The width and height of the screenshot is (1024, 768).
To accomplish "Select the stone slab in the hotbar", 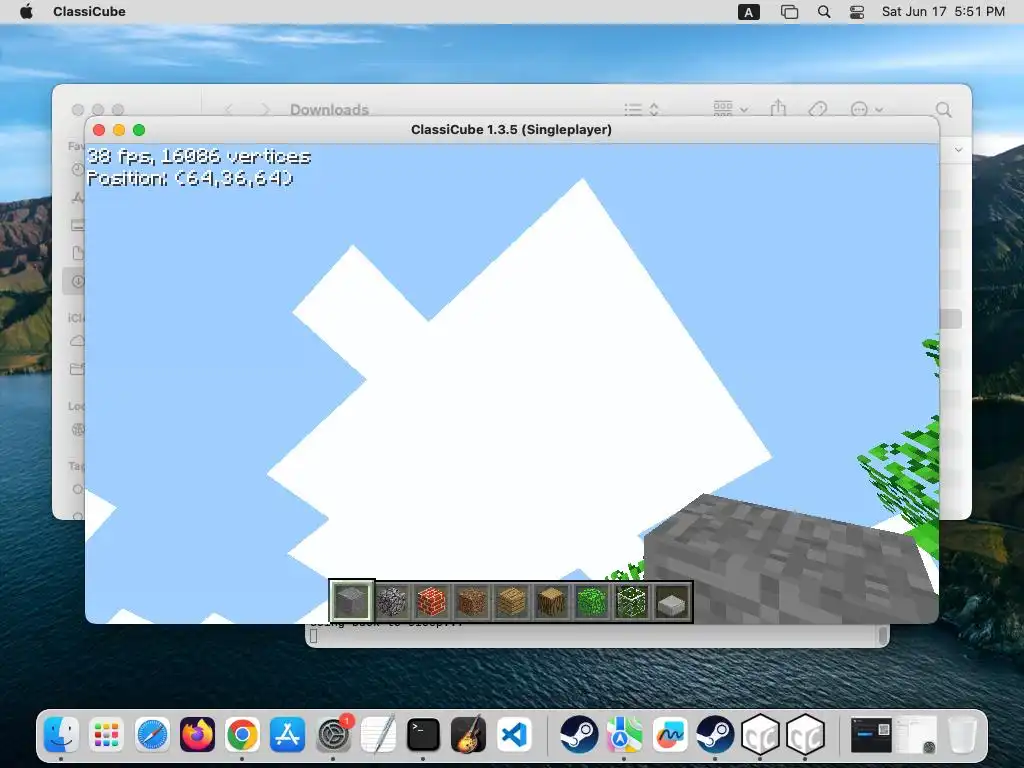I will click(671, 601).
